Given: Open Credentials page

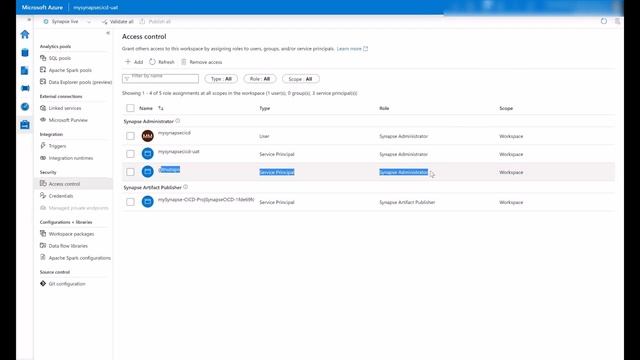Looking at the screenshot, I should pos(61,196).
